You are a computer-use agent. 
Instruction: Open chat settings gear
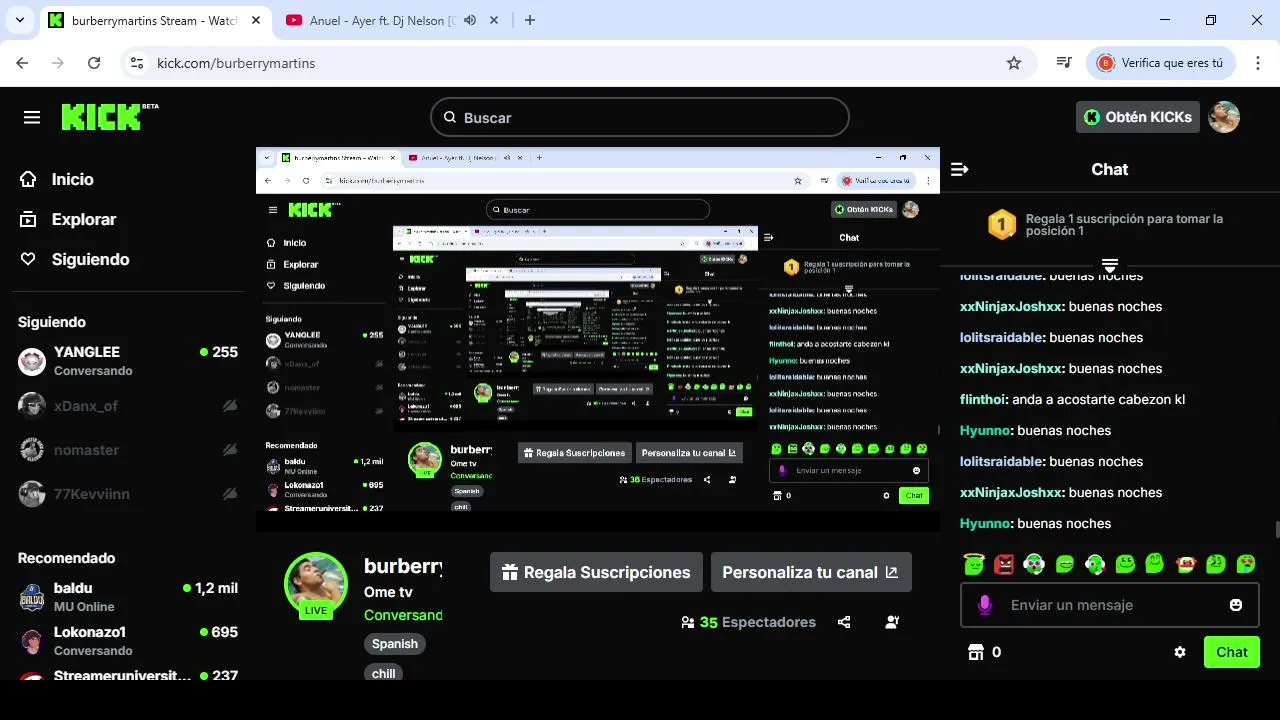point(1180,652)
